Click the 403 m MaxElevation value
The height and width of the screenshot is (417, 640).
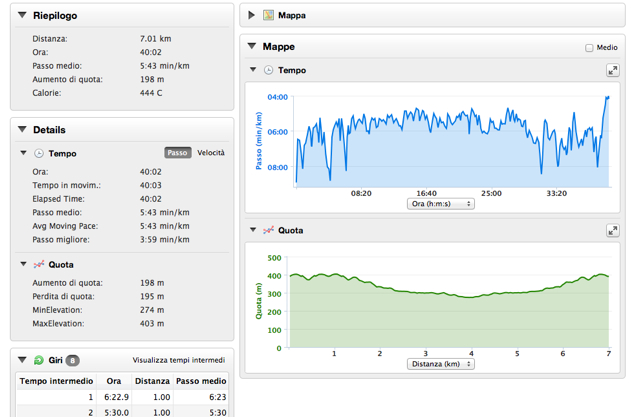[152, 324]
